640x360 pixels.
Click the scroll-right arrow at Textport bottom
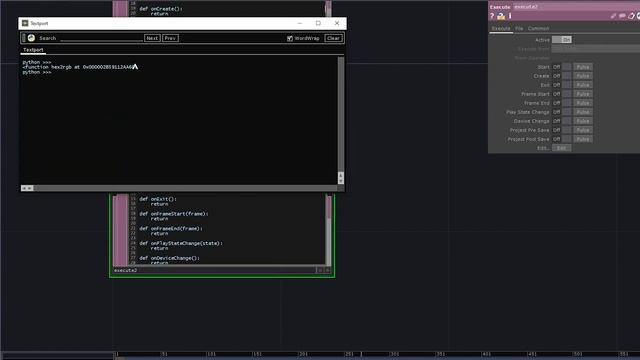tap(30, 188)
